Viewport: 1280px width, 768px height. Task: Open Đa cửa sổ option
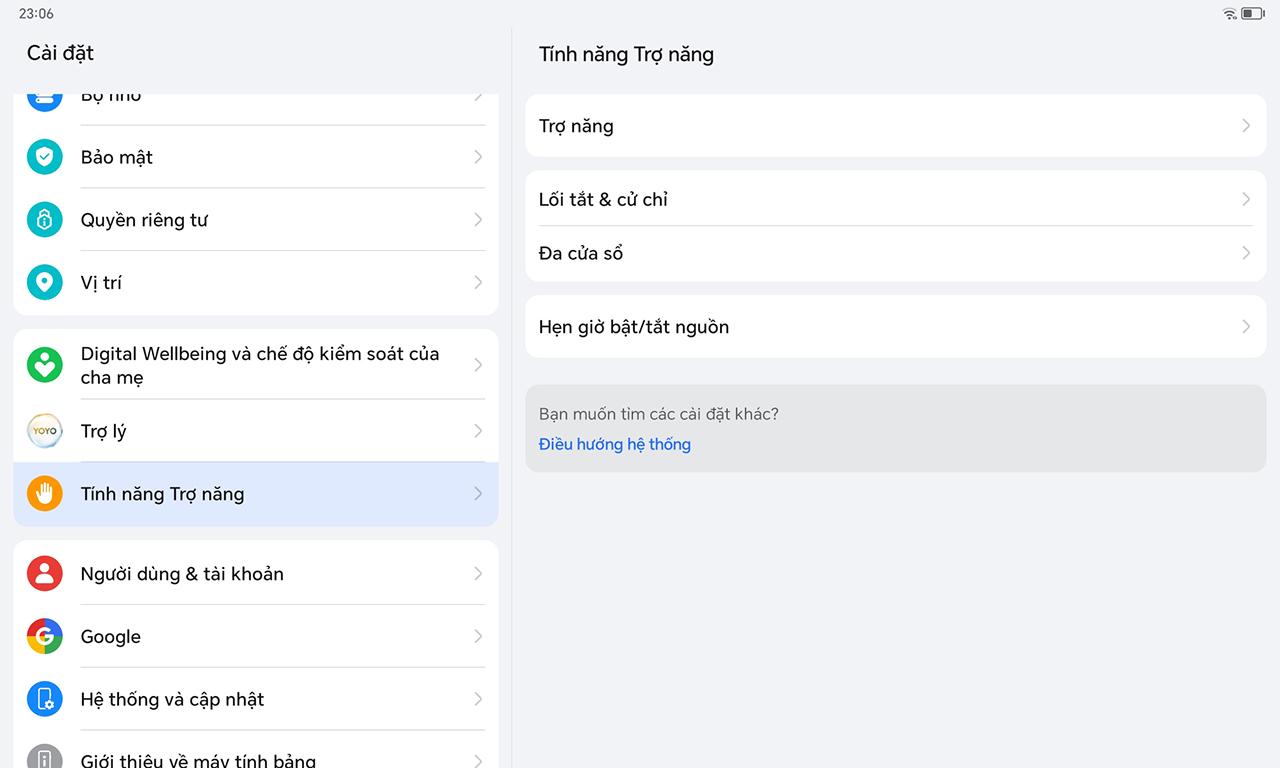pyautogui.click(x=895, y=253)
